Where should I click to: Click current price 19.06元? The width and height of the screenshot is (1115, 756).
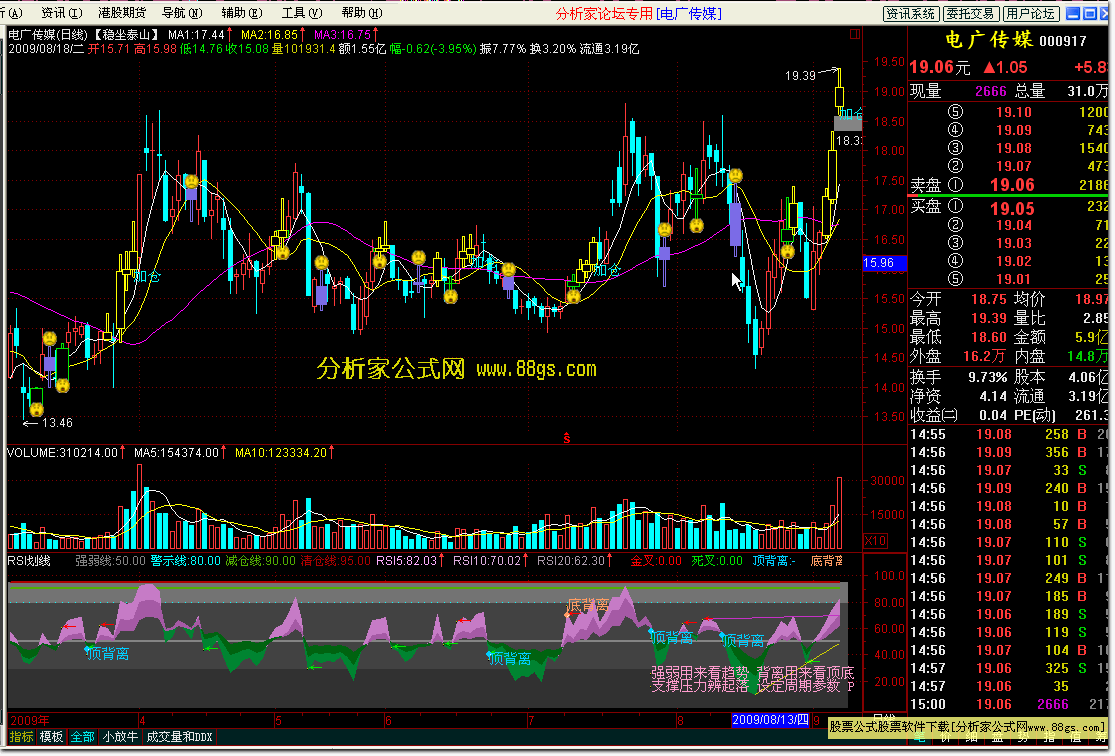point(940,68)
